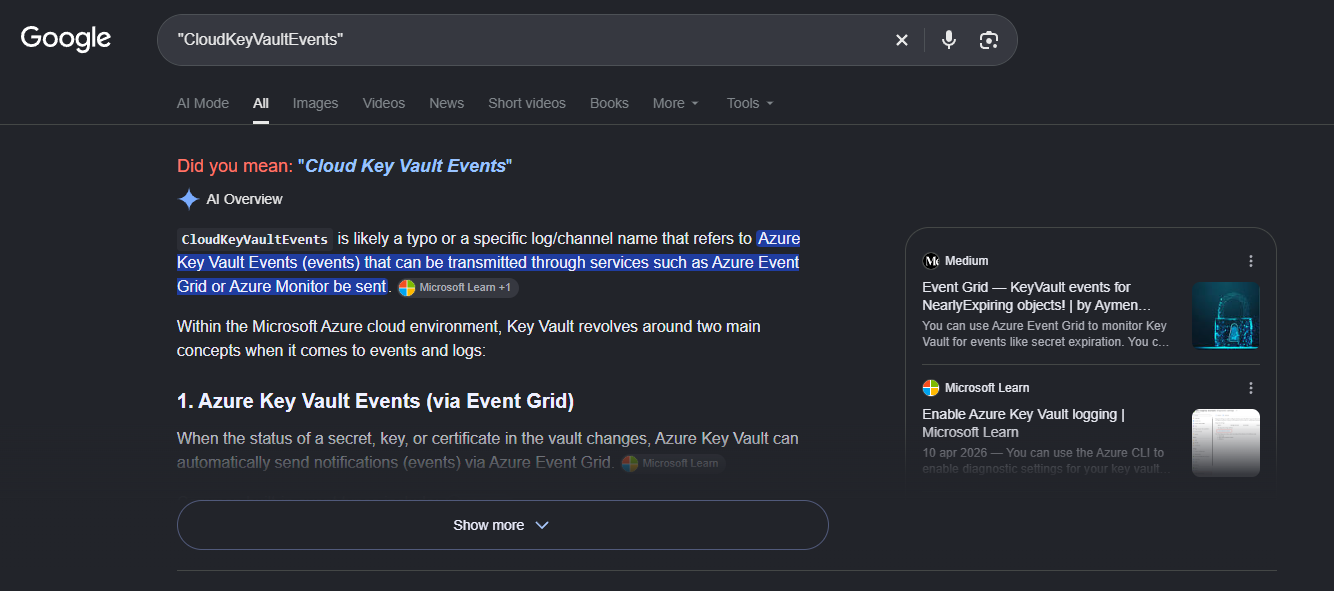Expand the More dropdown menu

(676, 103)
